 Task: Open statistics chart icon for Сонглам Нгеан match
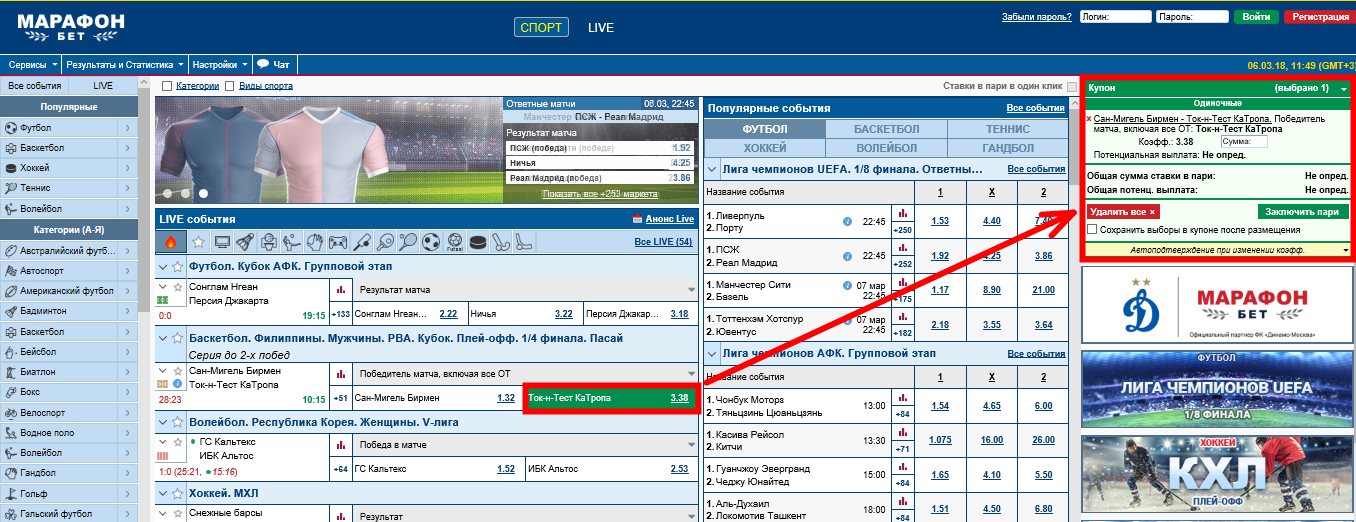pos(340,290)
